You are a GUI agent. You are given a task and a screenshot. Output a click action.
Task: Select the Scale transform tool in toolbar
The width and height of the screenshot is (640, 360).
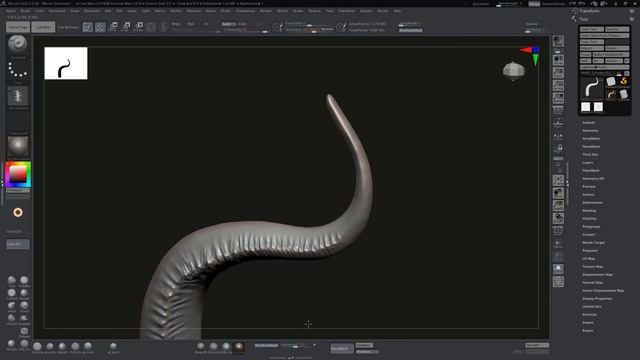[x=126, y=27]
